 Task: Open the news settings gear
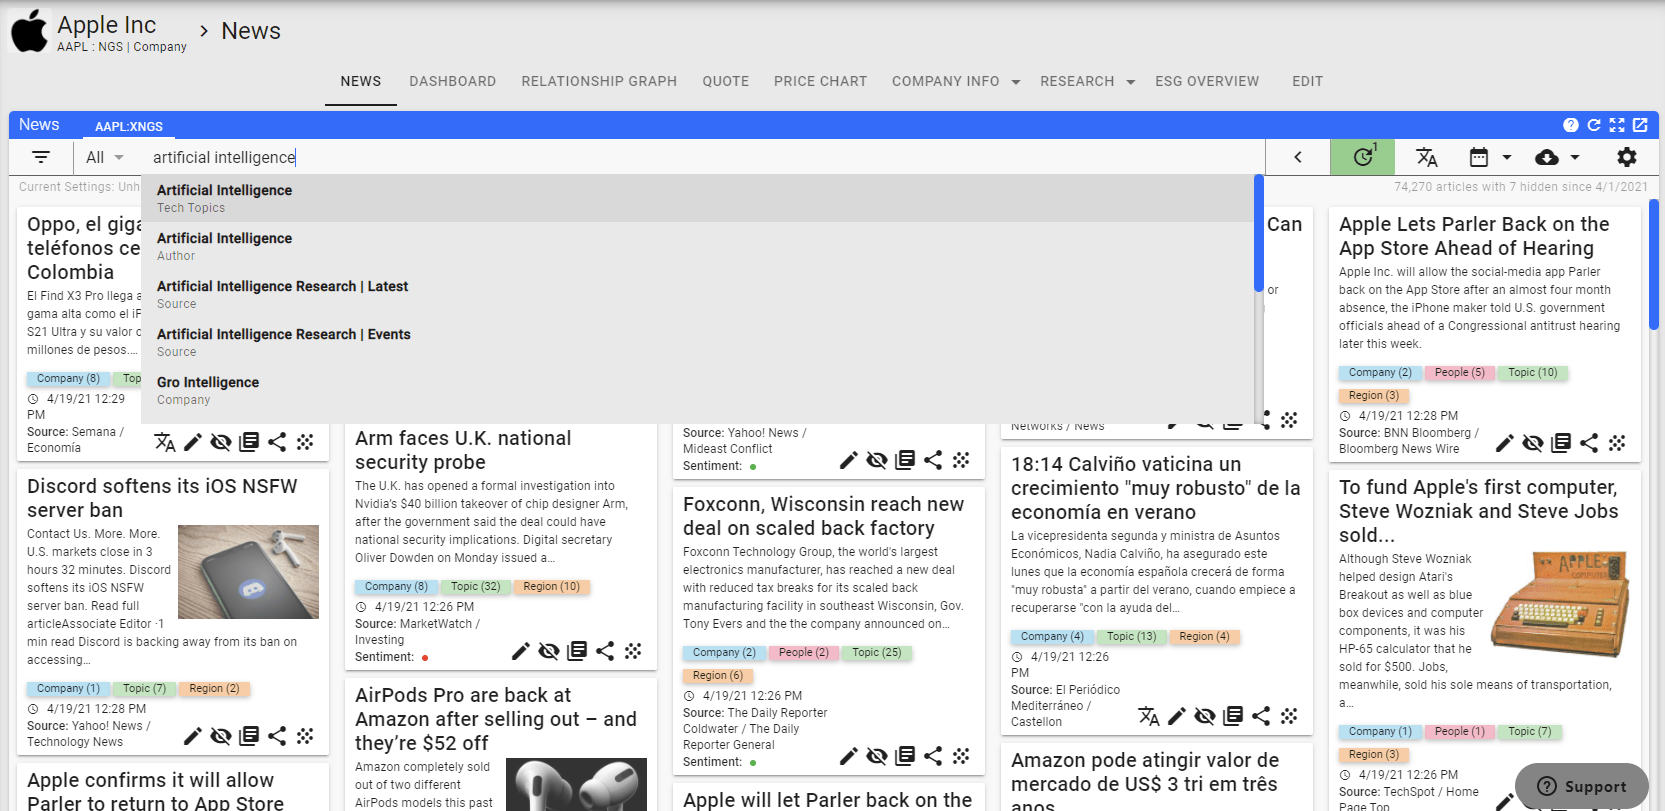[1627, 157]
